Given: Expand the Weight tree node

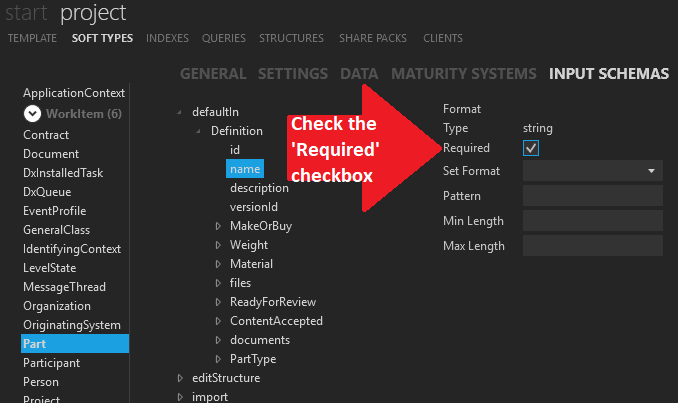Looking at the screenshot, I should [x=218, y=245].
